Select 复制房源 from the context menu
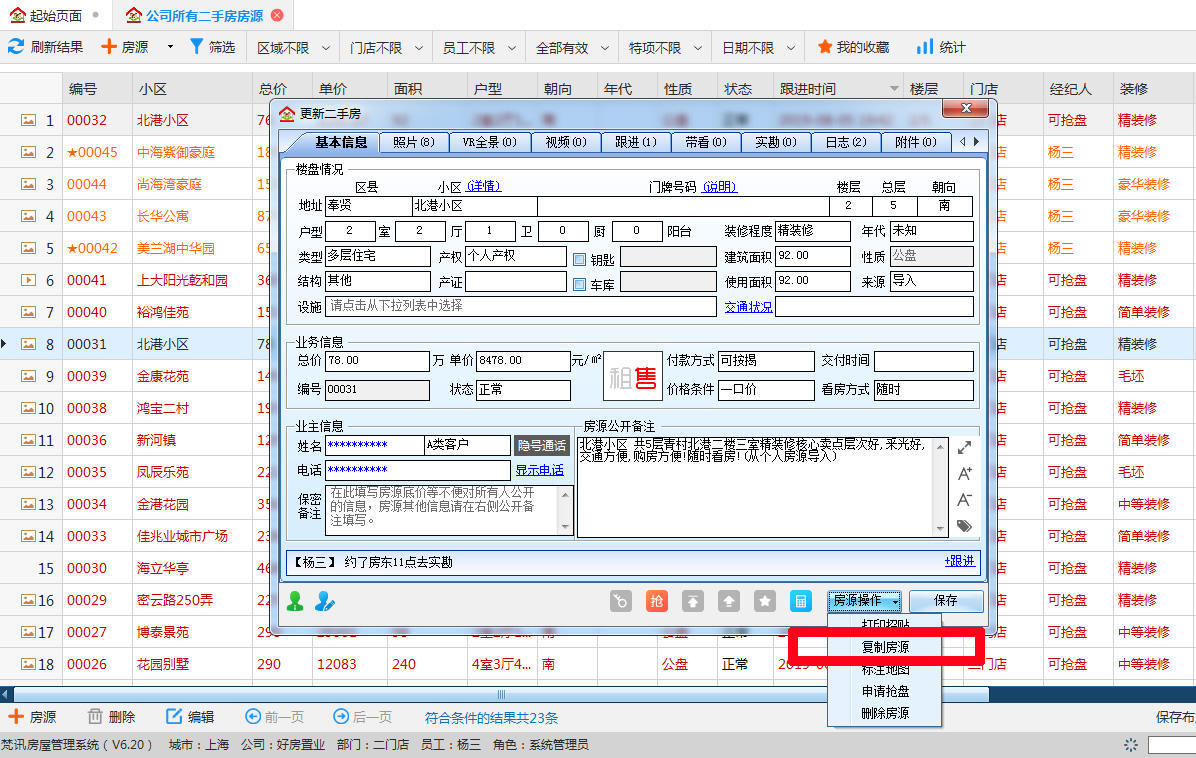The height and width of the screenshot is (758, 1196). (884, 646)
